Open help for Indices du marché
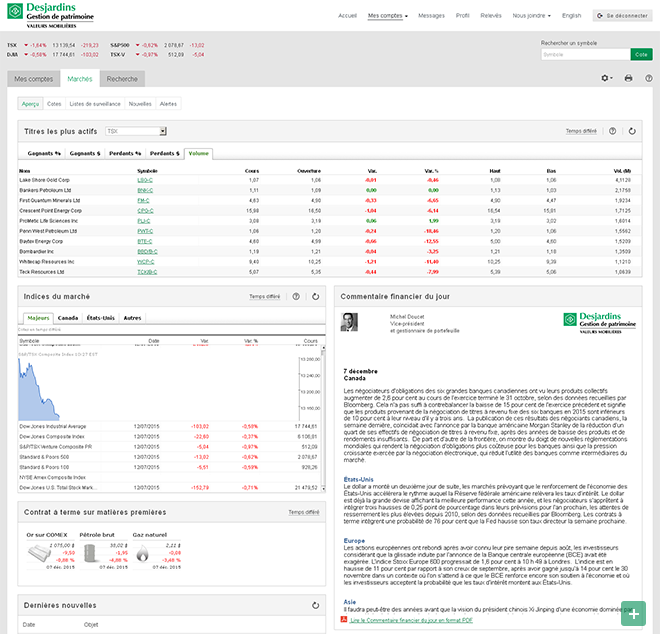The width and height of the screenshot is (660, 634). click(x=296, y=296)
